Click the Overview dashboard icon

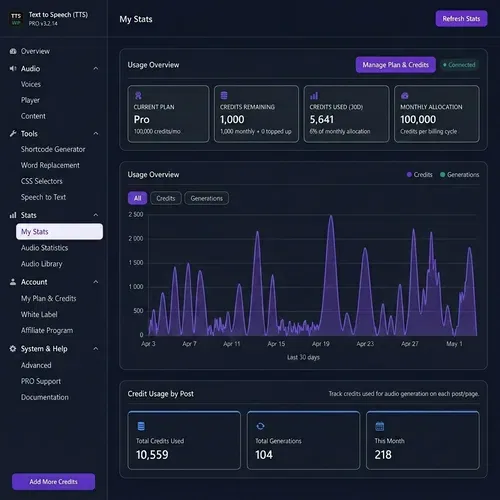[13, 51]
